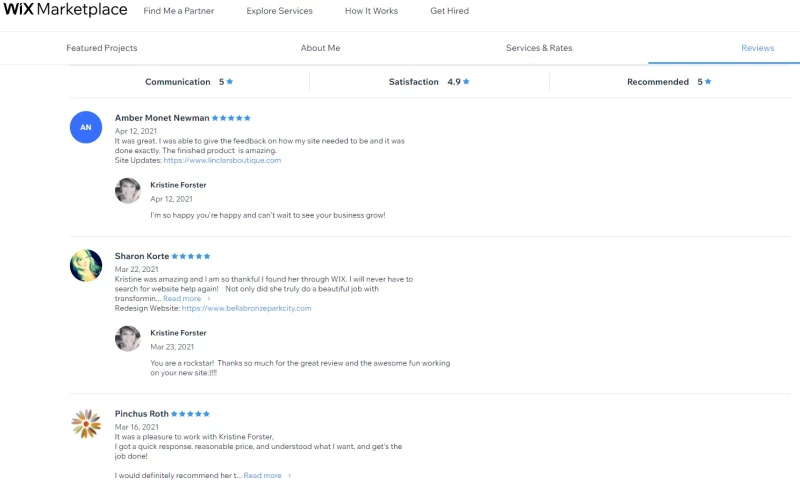Screen dimensions: 800x480
Task: Open the linclarsboutique.com site link
Action: point(222,160)
